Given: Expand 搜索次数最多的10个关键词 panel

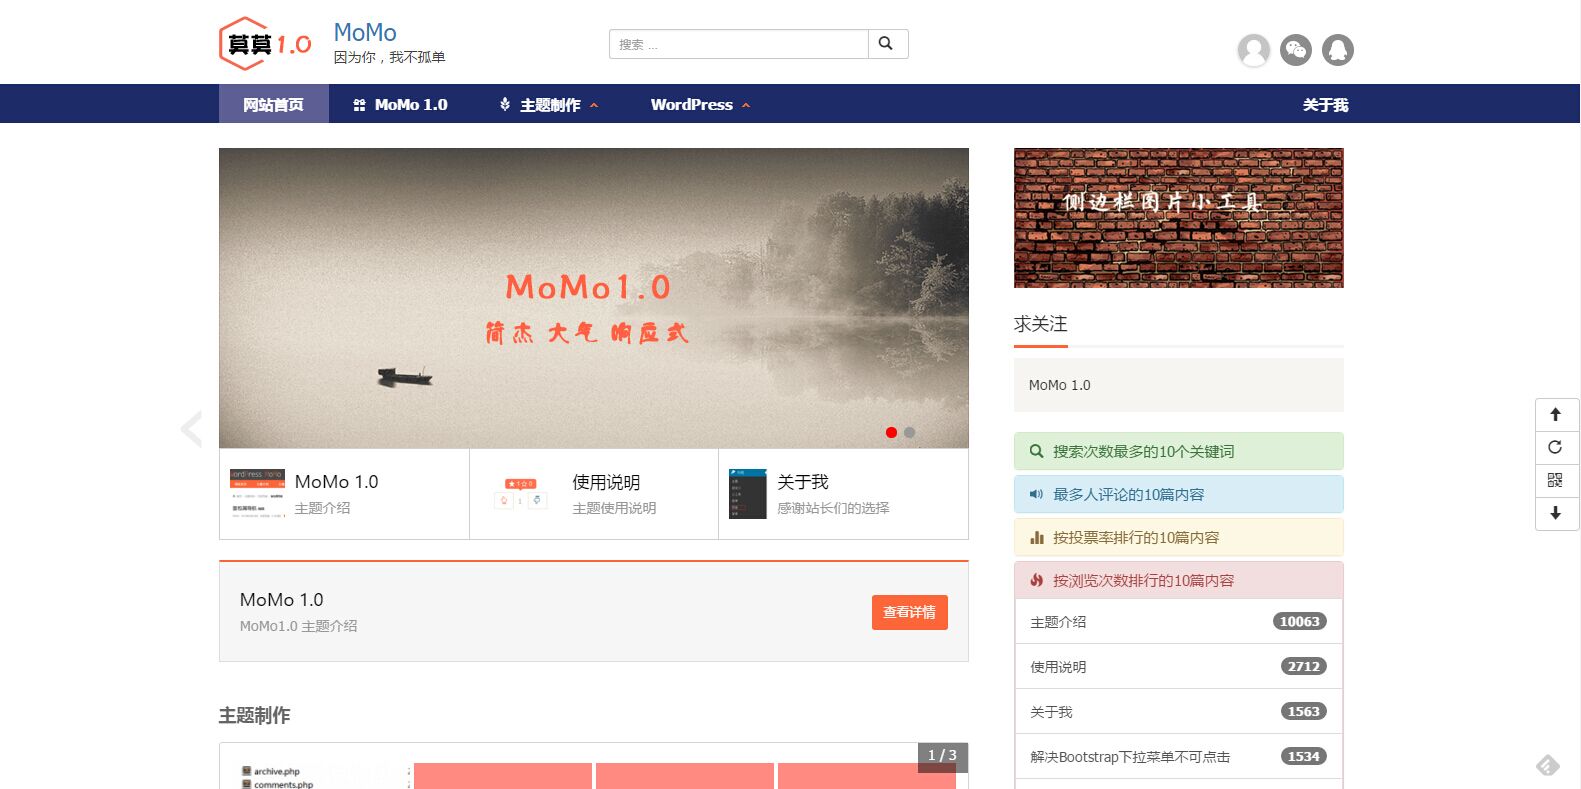Looking at the screenshot, I should coord(1177,451).
